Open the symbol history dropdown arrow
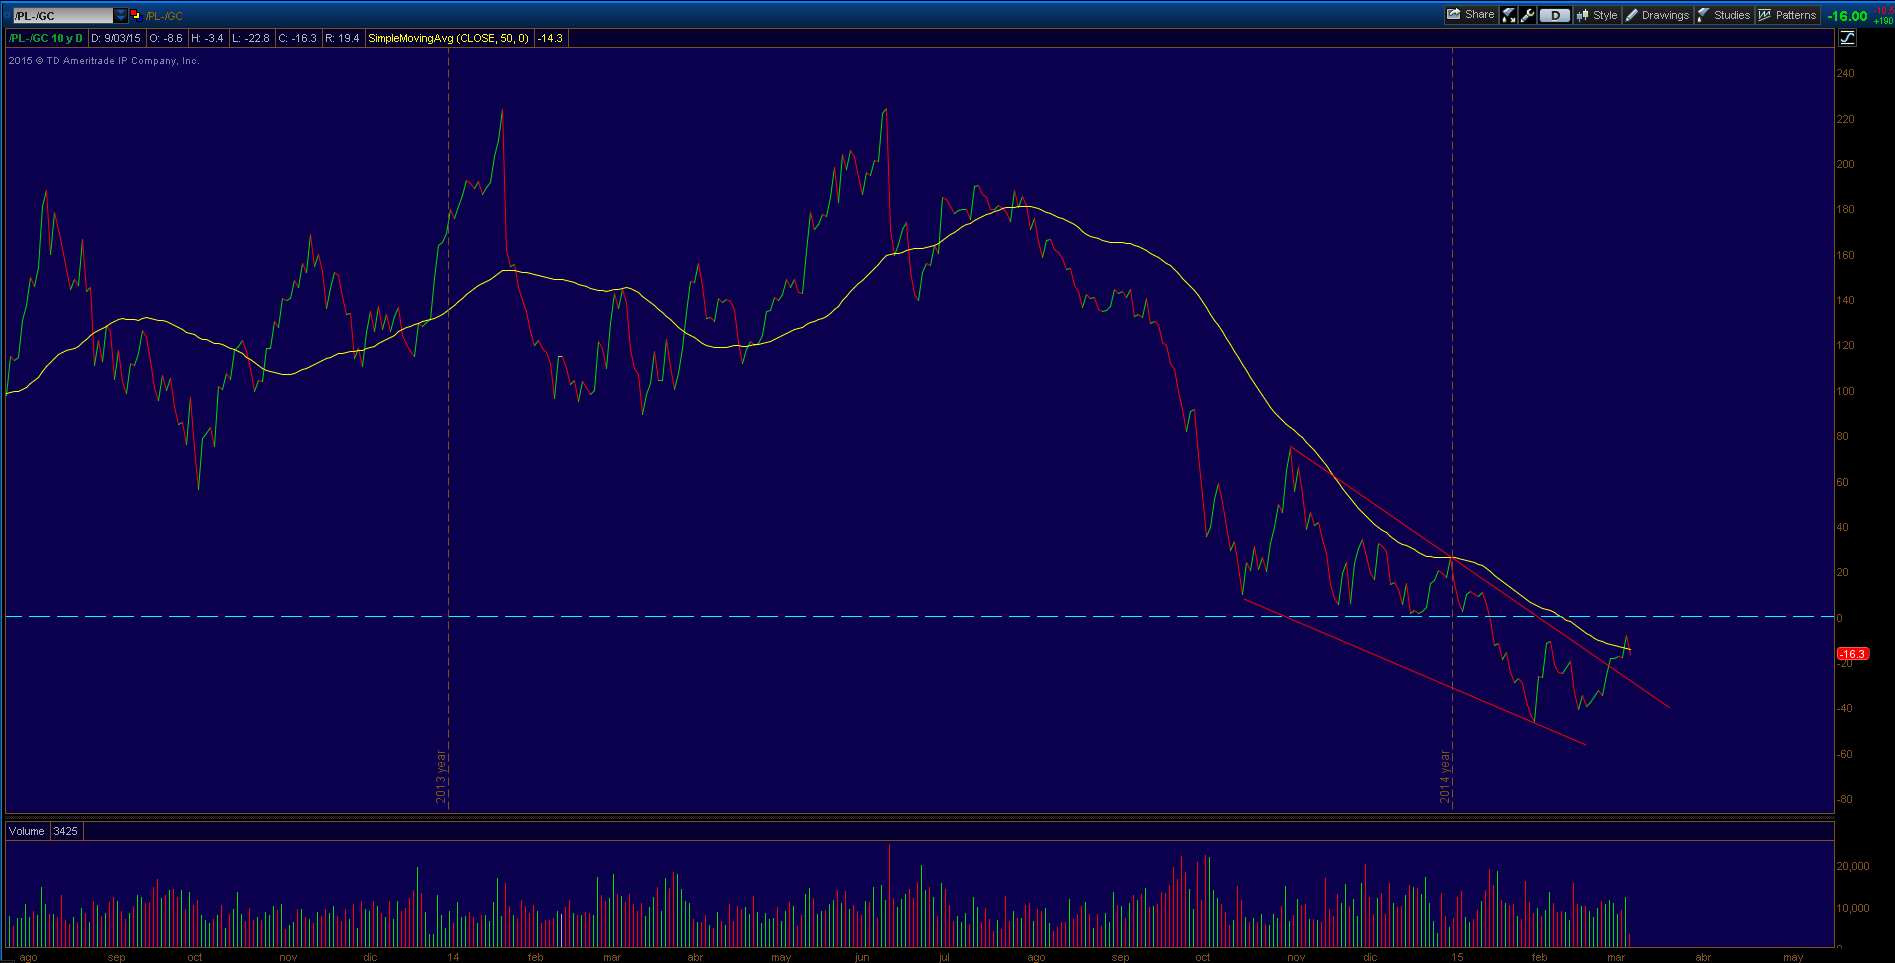Image resolution: width=1895 pixels, height=963 pixels. click(x=121, y=15)
